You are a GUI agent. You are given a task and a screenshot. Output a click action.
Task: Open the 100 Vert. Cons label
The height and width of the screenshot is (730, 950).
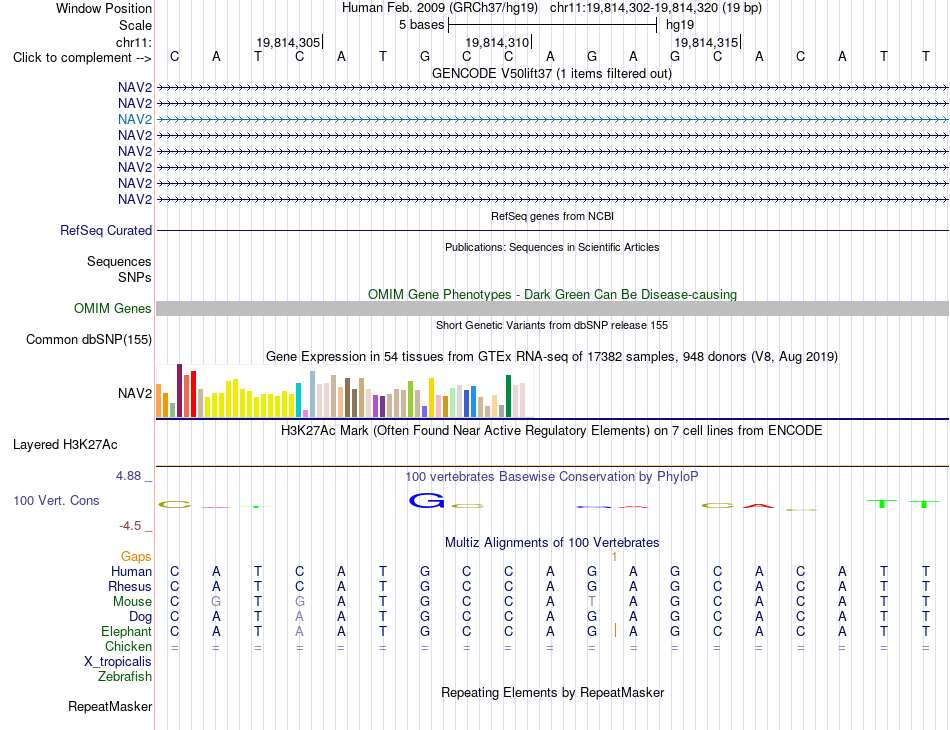(x=56, y=500)
